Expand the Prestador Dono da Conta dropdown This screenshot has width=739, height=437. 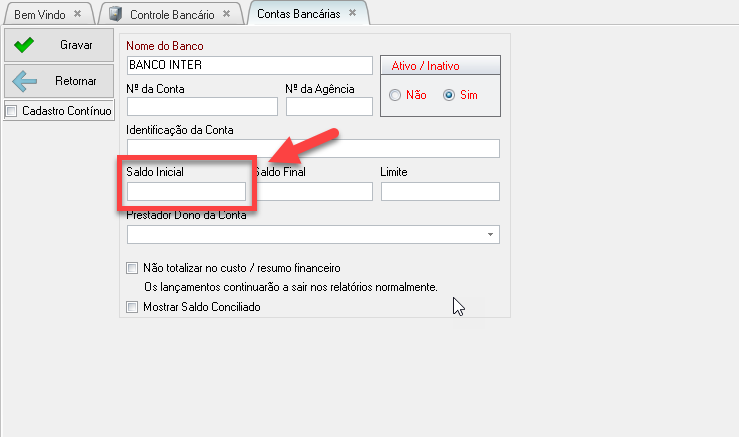[x=490, y=234]
